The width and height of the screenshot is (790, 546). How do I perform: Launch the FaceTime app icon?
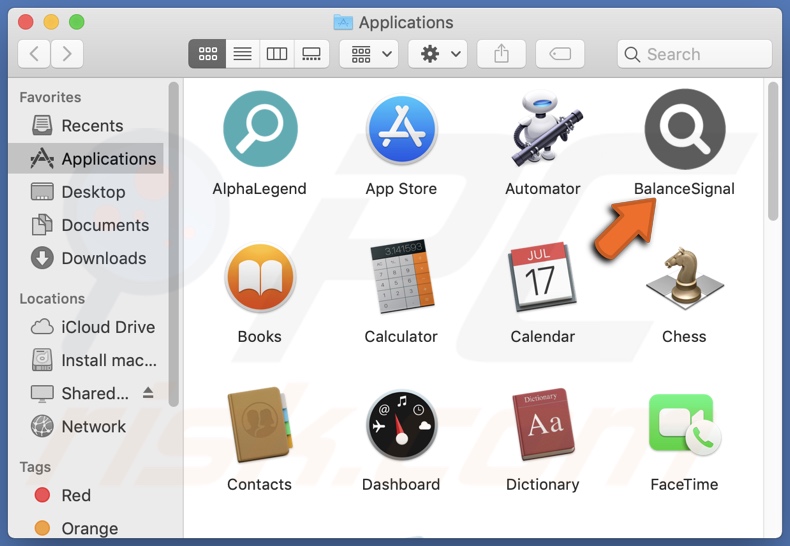click(x=685, y=425)
